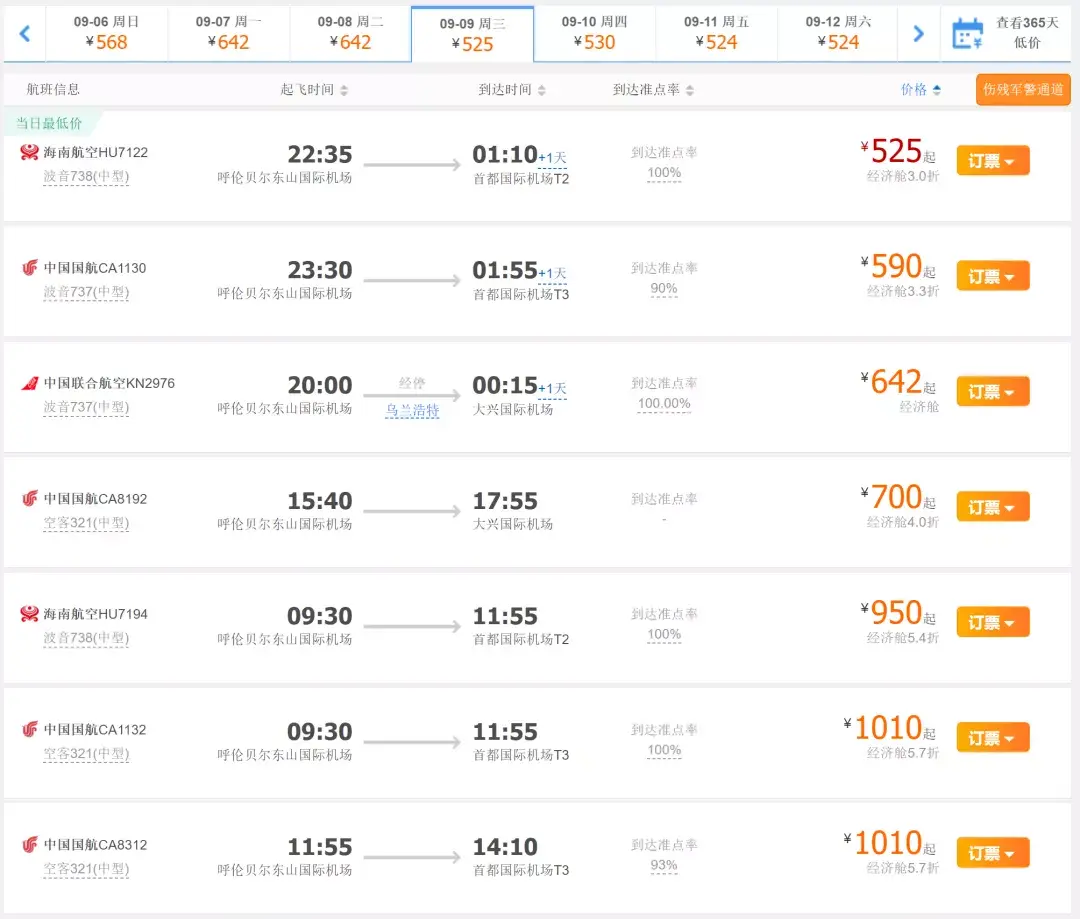Switch to the 09-06 Sunday ¥568 date tab
1080x919 pixels.
tap(107, 33)
